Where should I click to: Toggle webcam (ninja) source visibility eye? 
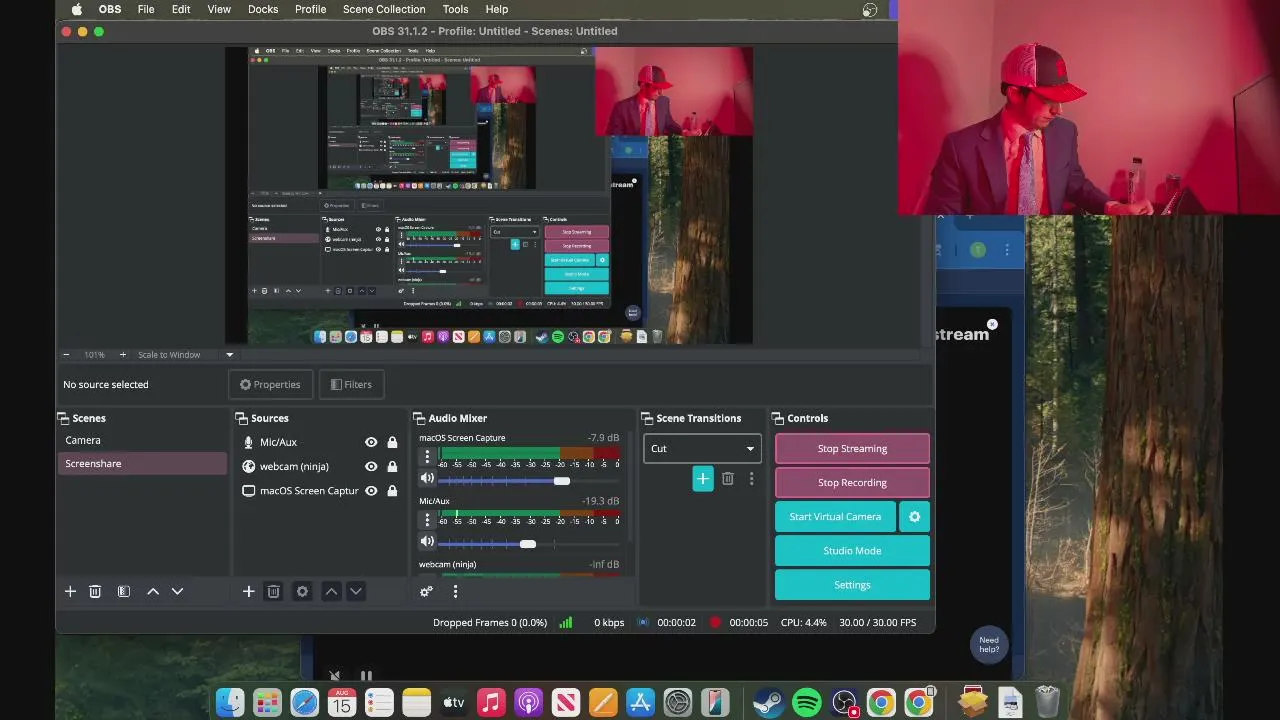pos(371,466)
